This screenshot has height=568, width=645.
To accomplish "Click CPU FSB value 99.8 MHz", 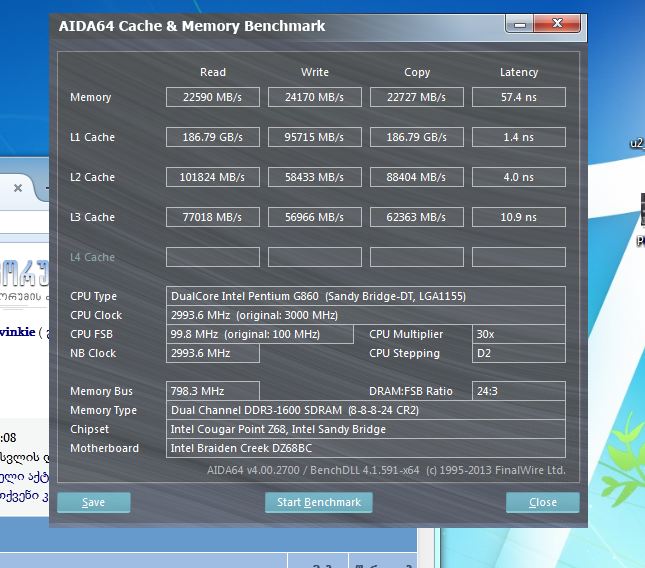I will tap(260, 334).
